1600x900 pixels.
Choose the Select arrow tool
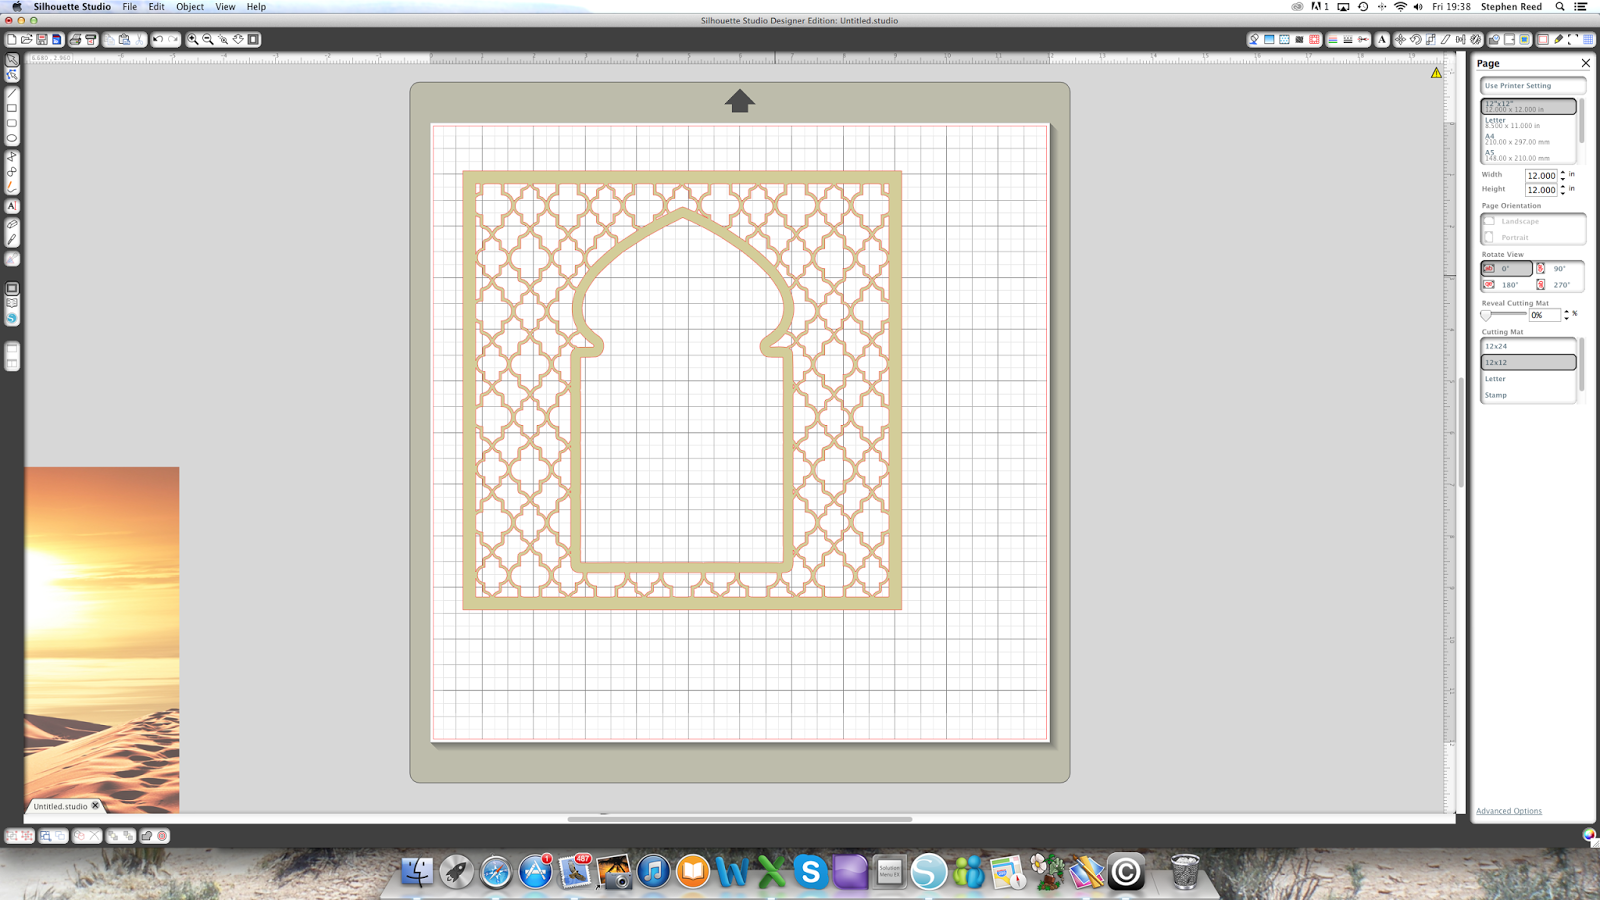coord(12,60)
